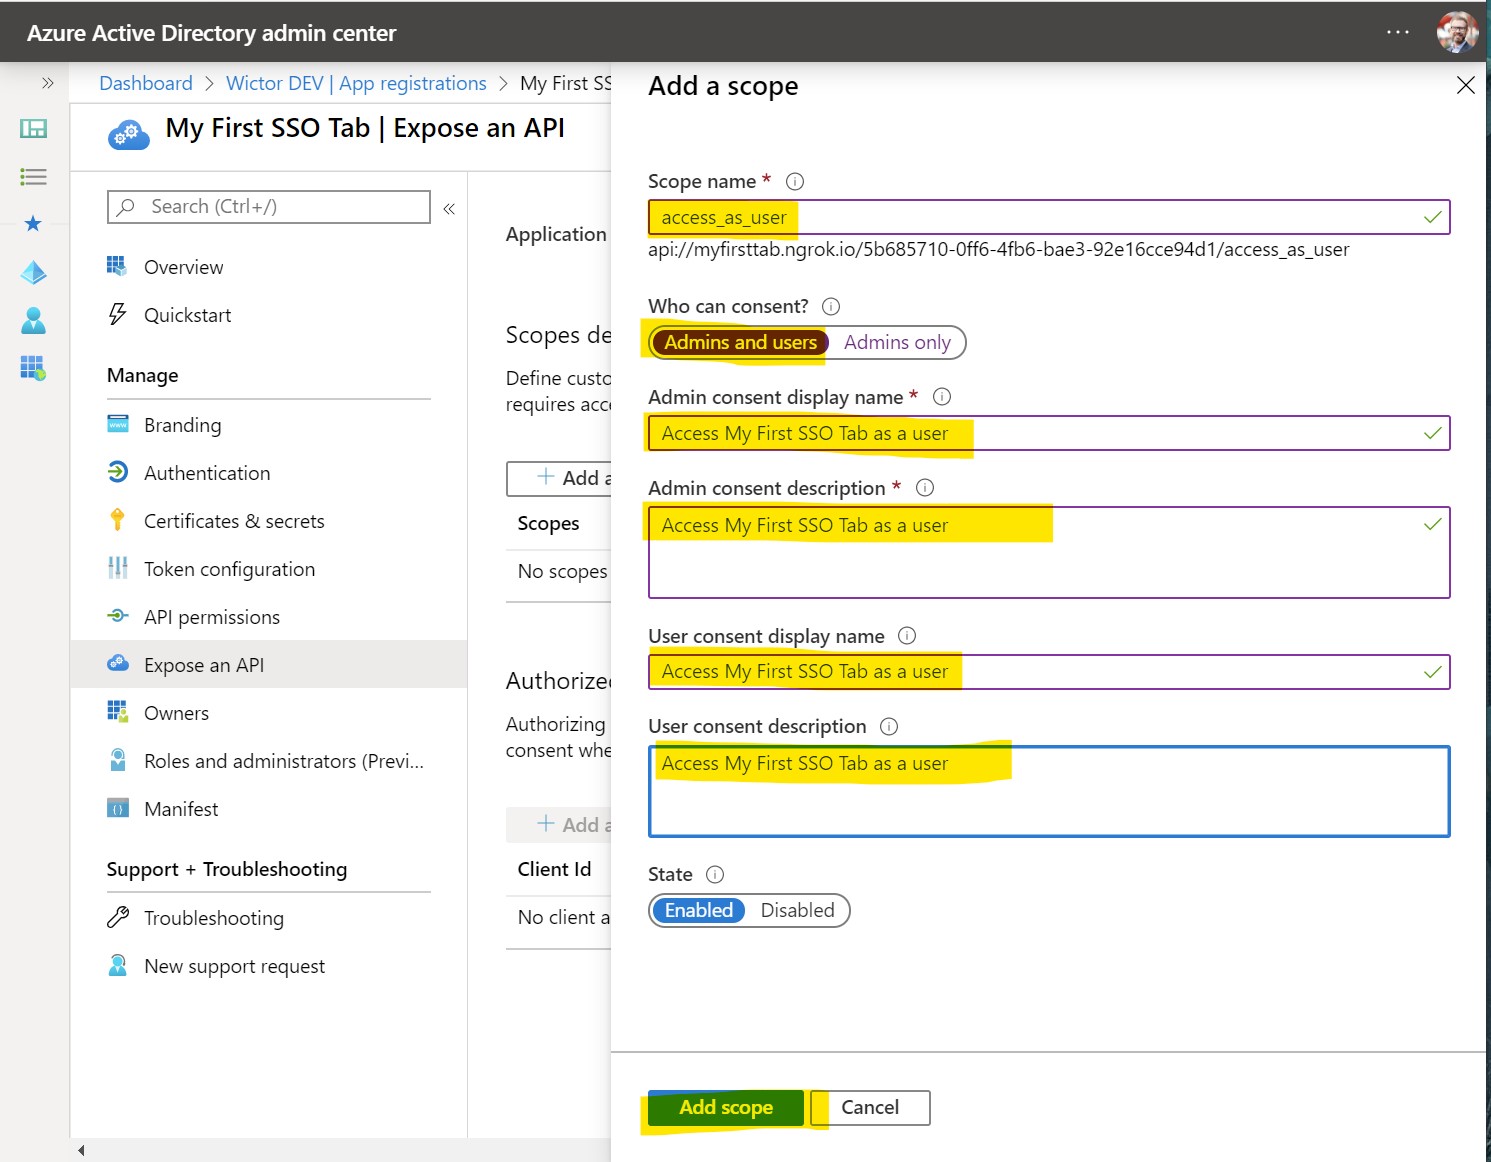Click the horizontal scrollbar left arrow
The image size is (1491, 1162).
pos(81,1150)
